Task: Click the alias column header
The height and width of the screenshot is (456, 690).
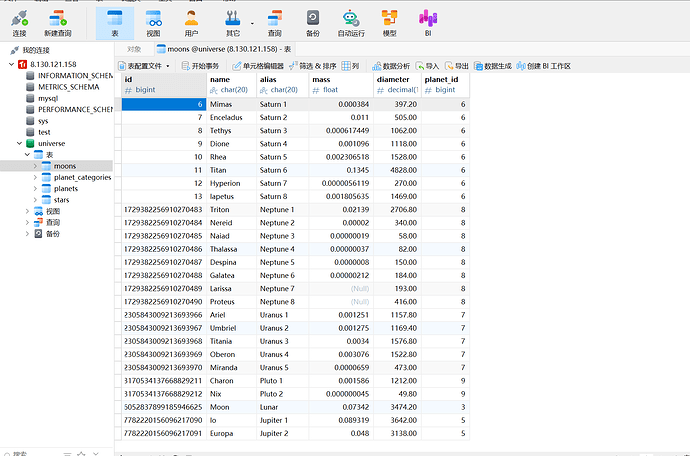Action: tap(283, 85)
